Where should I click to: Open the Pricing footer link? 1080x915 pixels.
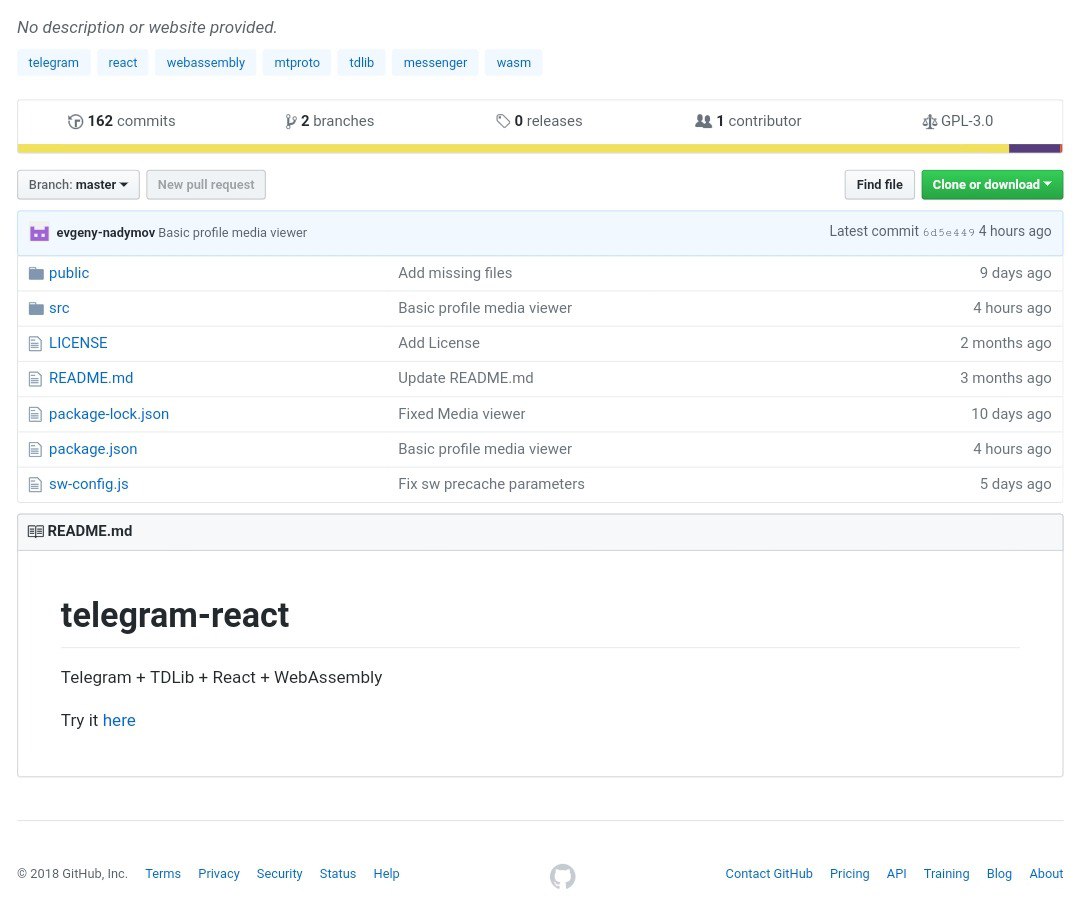pyautogui.click(x=849, y=874)
